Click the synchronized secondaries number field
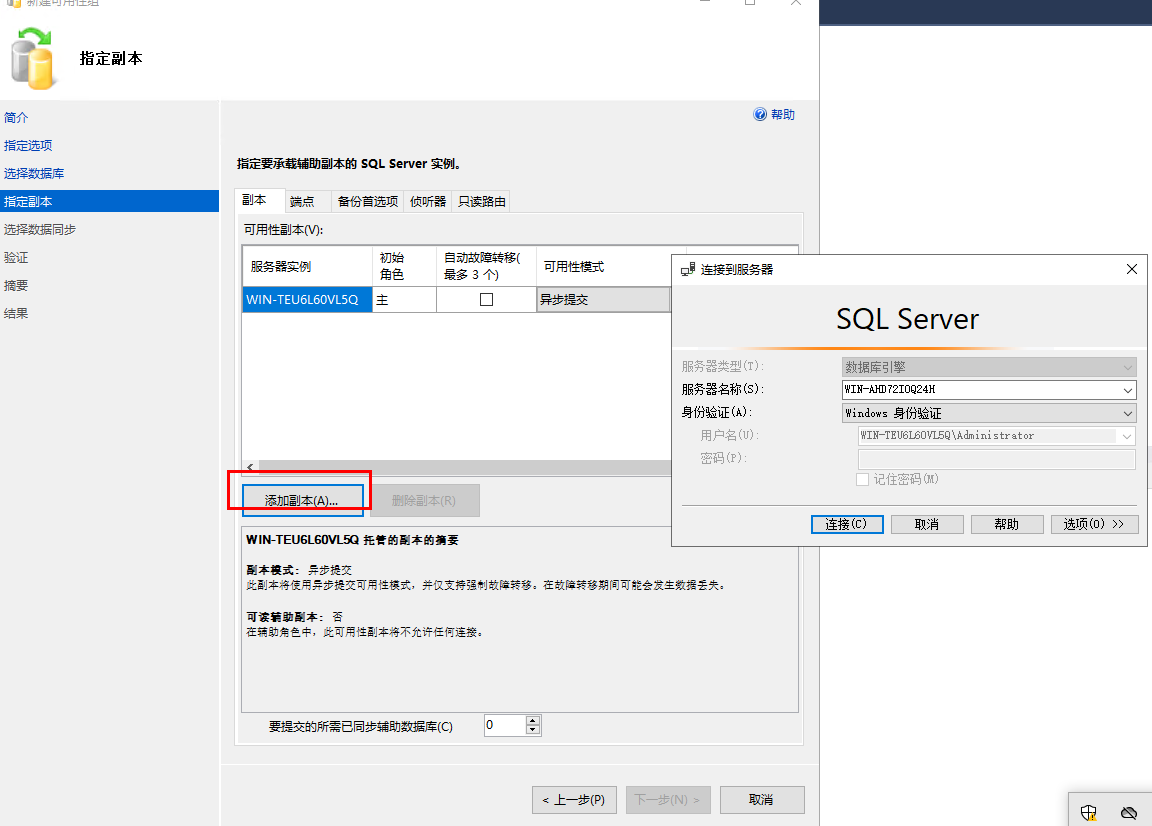Image resolution: width=1152 pixels, height=826 pixels. [505, 725]
